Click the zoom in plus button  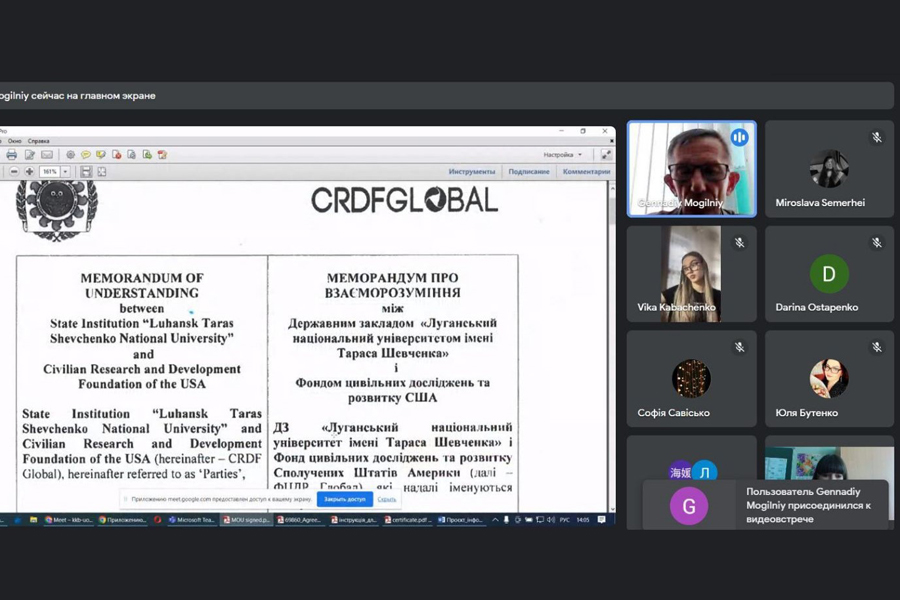click(x=30, y=172)
